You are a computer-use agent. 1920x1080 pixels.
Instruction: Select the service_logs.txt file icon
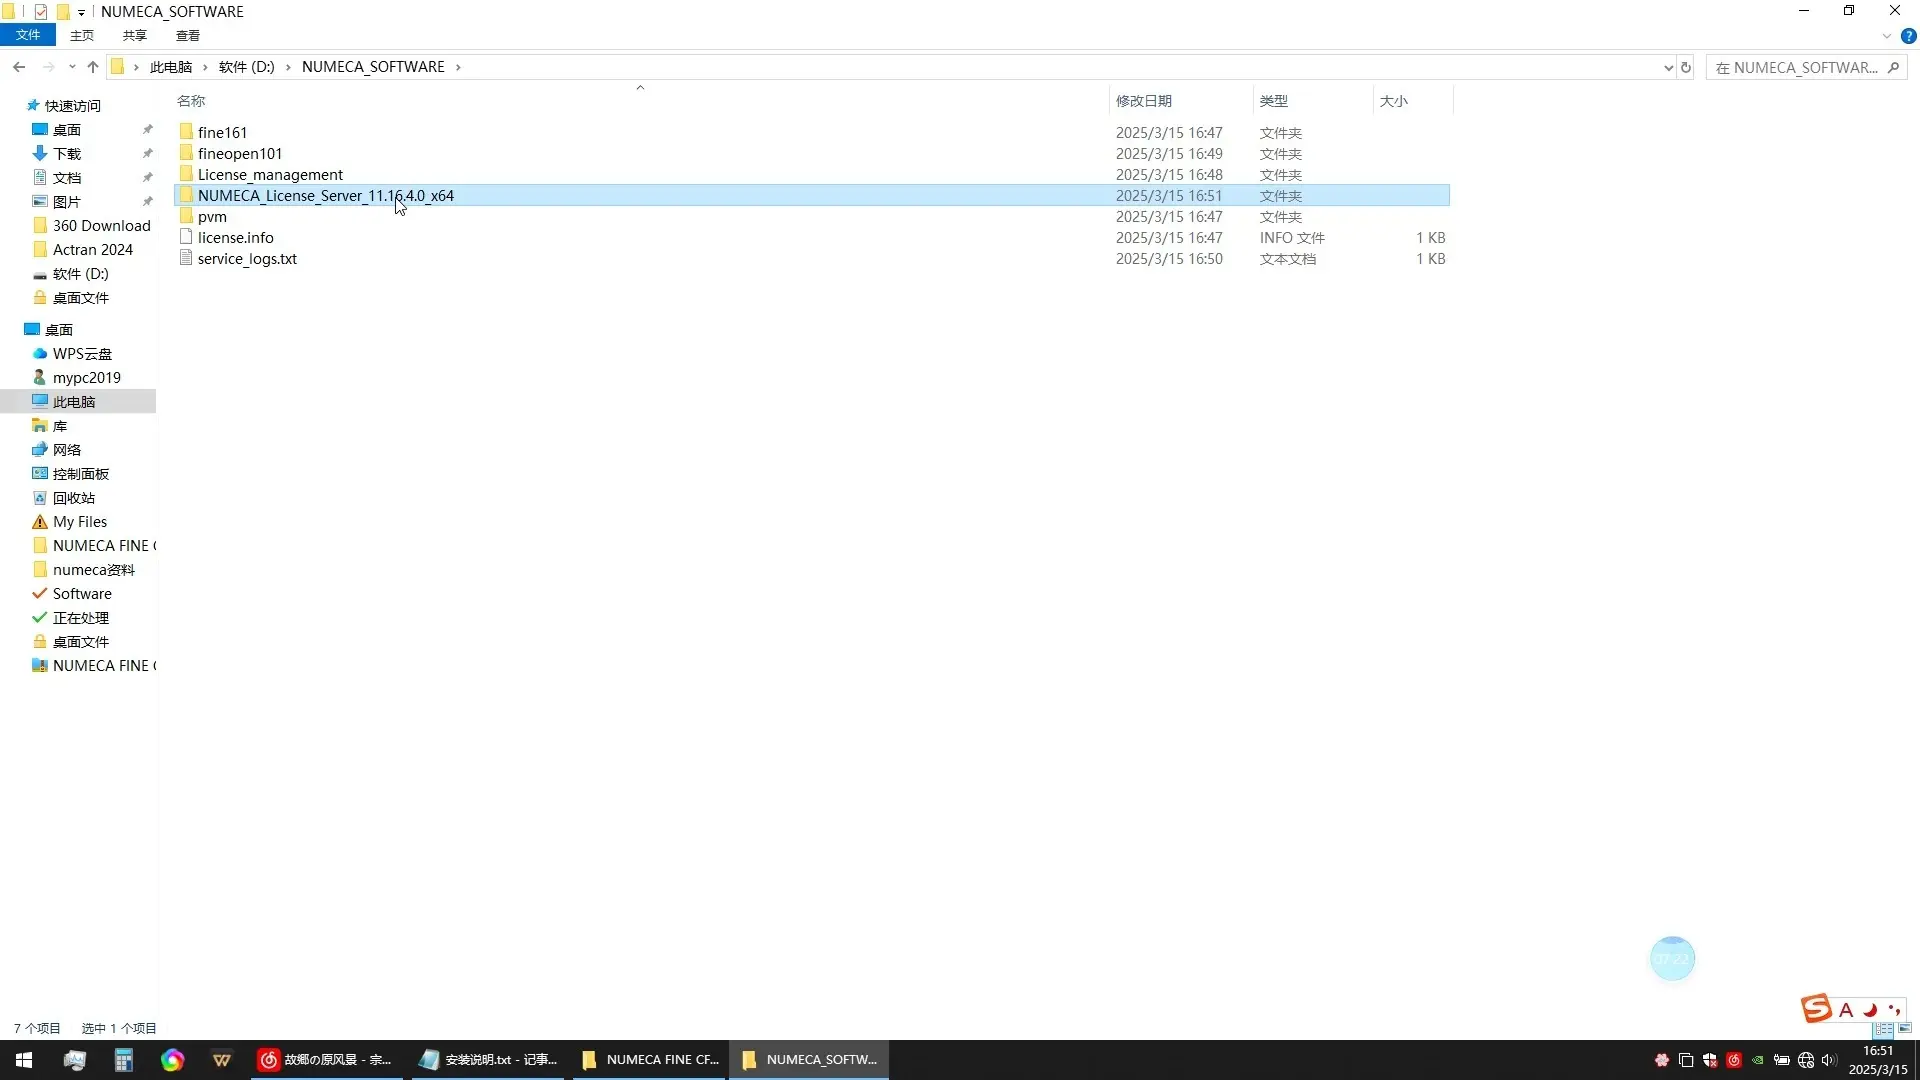pos(186,258)
